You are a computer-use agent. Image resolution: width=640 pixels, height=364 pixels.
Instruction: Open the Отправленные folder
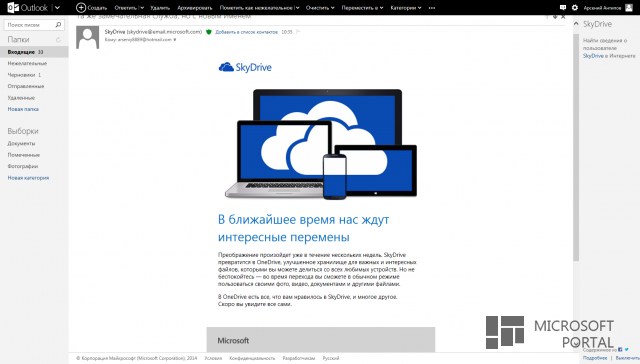point(26,86)
